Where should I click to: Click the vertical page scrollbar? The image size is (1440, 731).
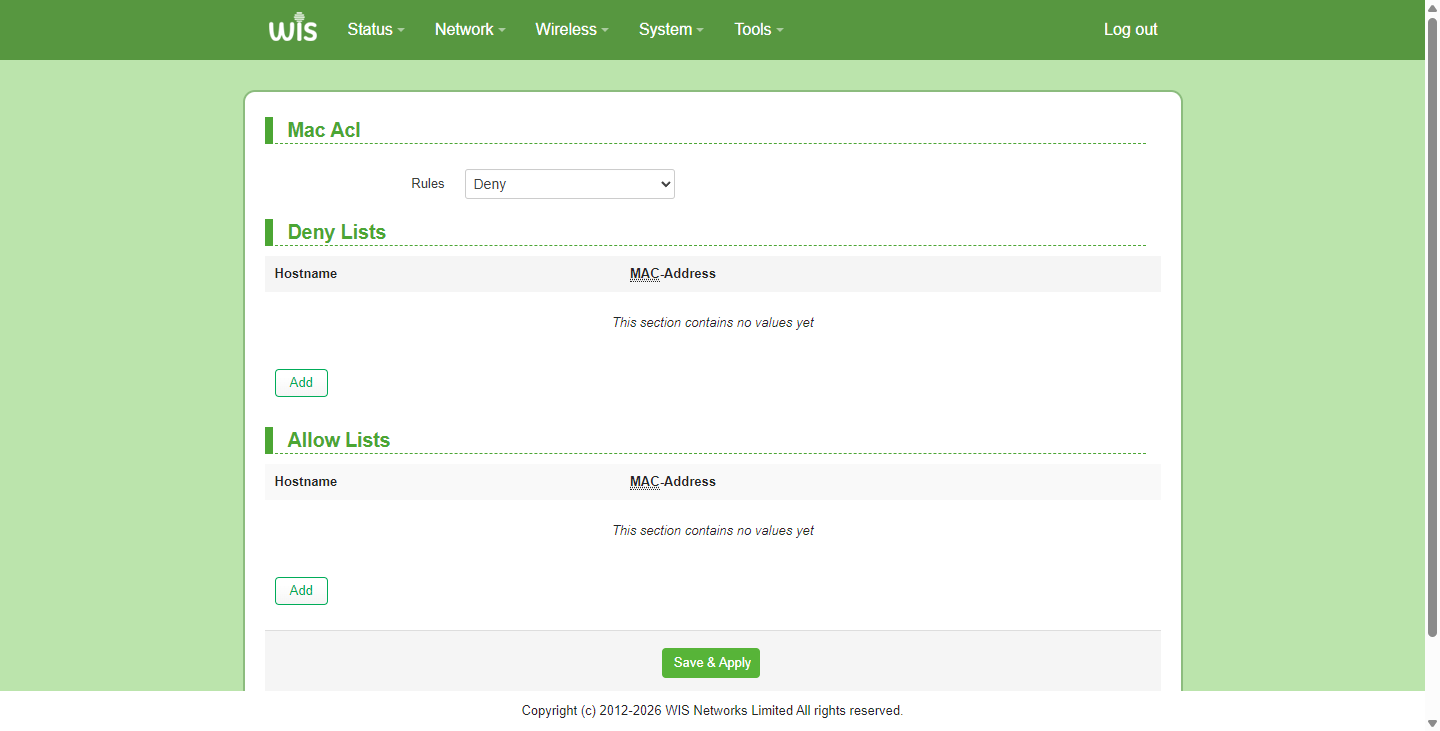[1432, 326]
